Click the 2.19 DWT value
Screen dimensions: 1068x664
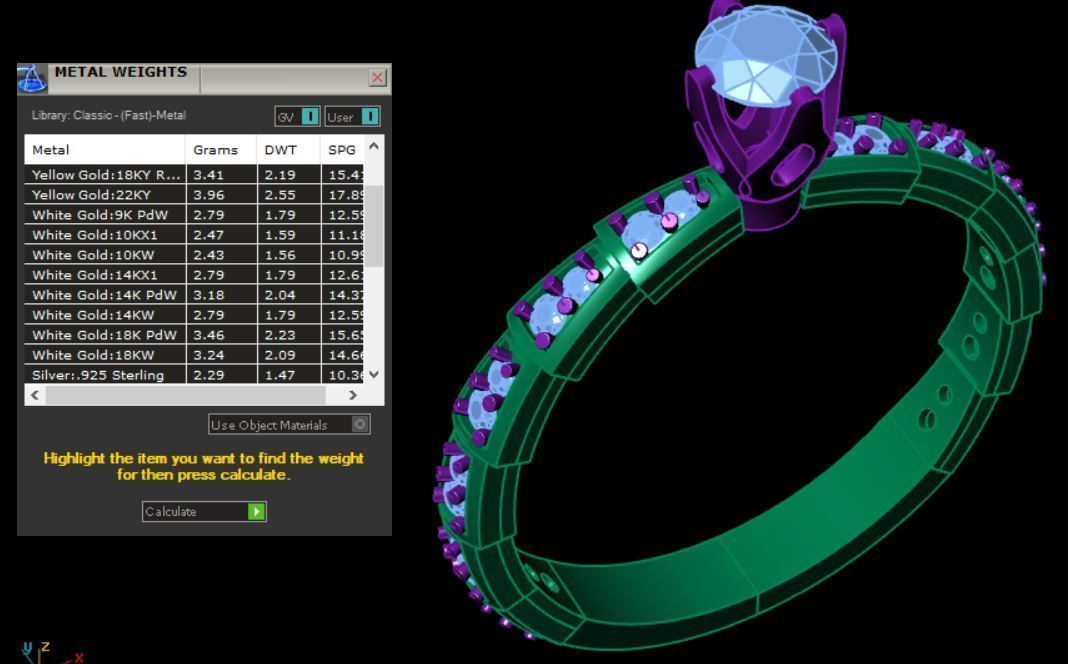click(x=280, y=175)
